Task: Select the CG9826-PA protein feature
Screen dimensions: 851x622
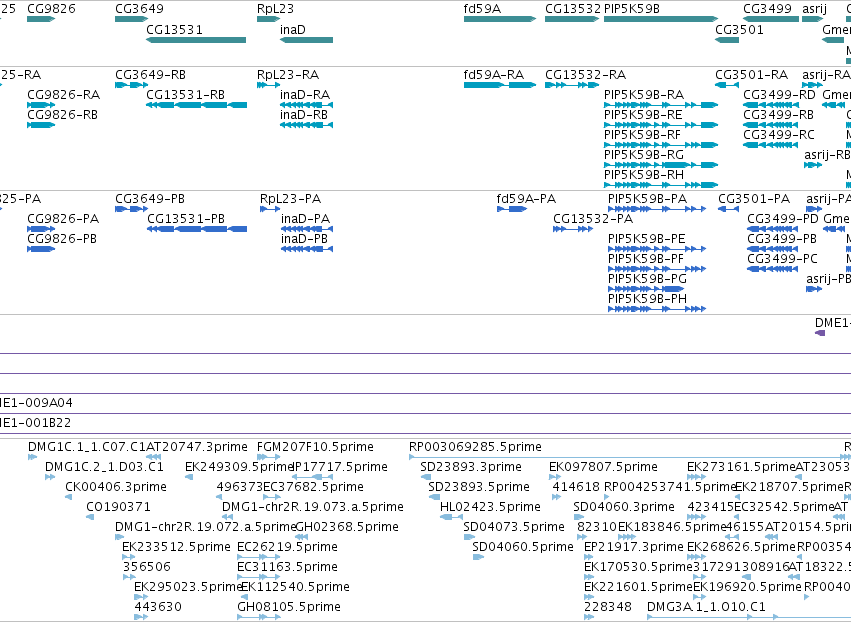Action: tap(41, 229)
